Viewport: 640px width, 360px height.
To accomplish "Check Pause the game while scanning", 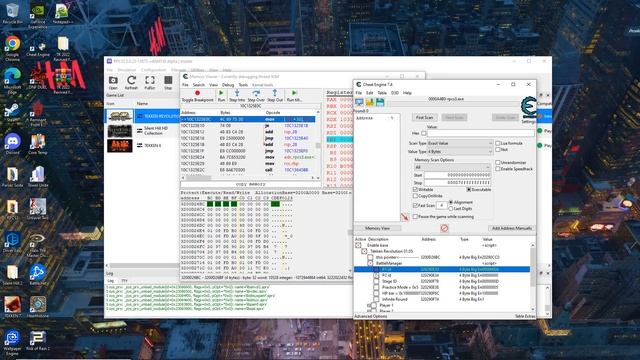I will pos(415,217).
